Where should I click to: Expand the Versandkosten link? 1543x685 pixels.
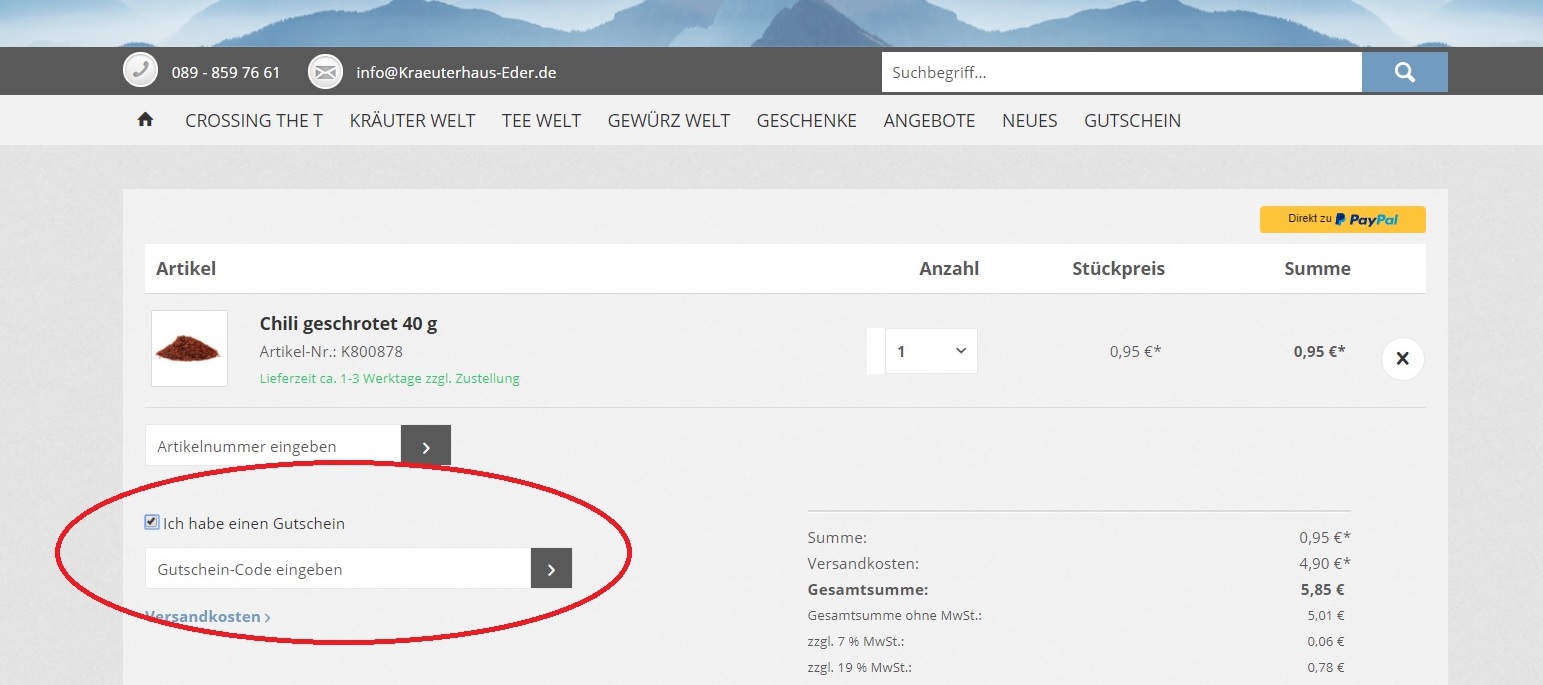pyautogui.click(x=208, y=617)
